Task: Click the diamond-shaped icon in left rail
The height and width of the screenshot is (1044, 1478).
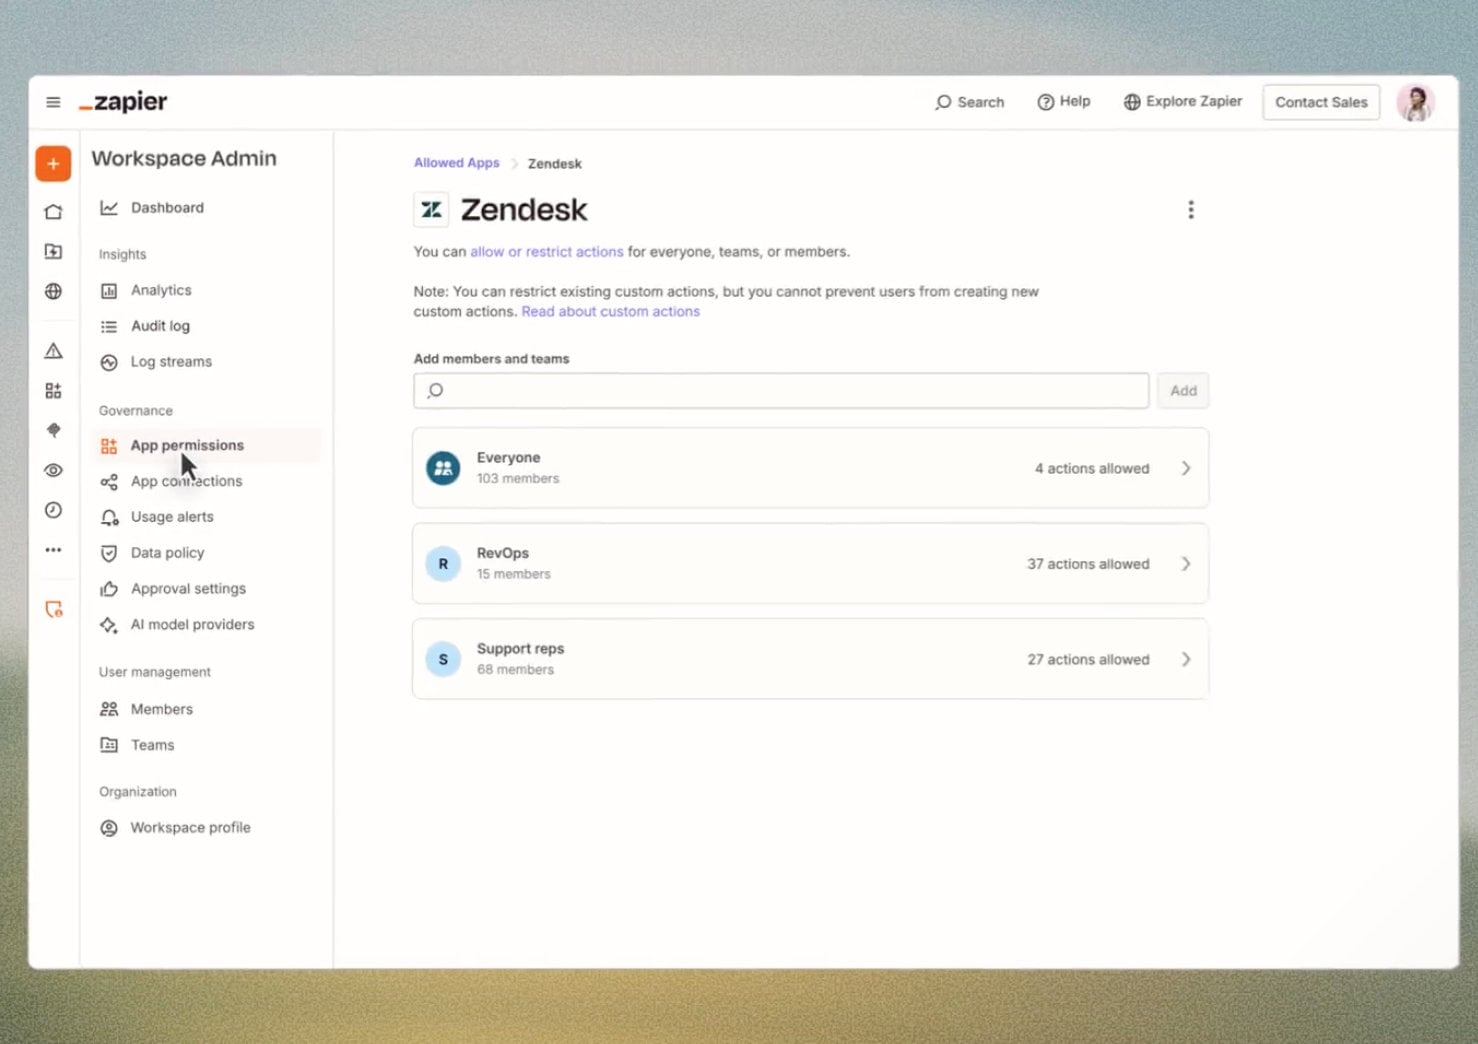Action: (53, 430)
